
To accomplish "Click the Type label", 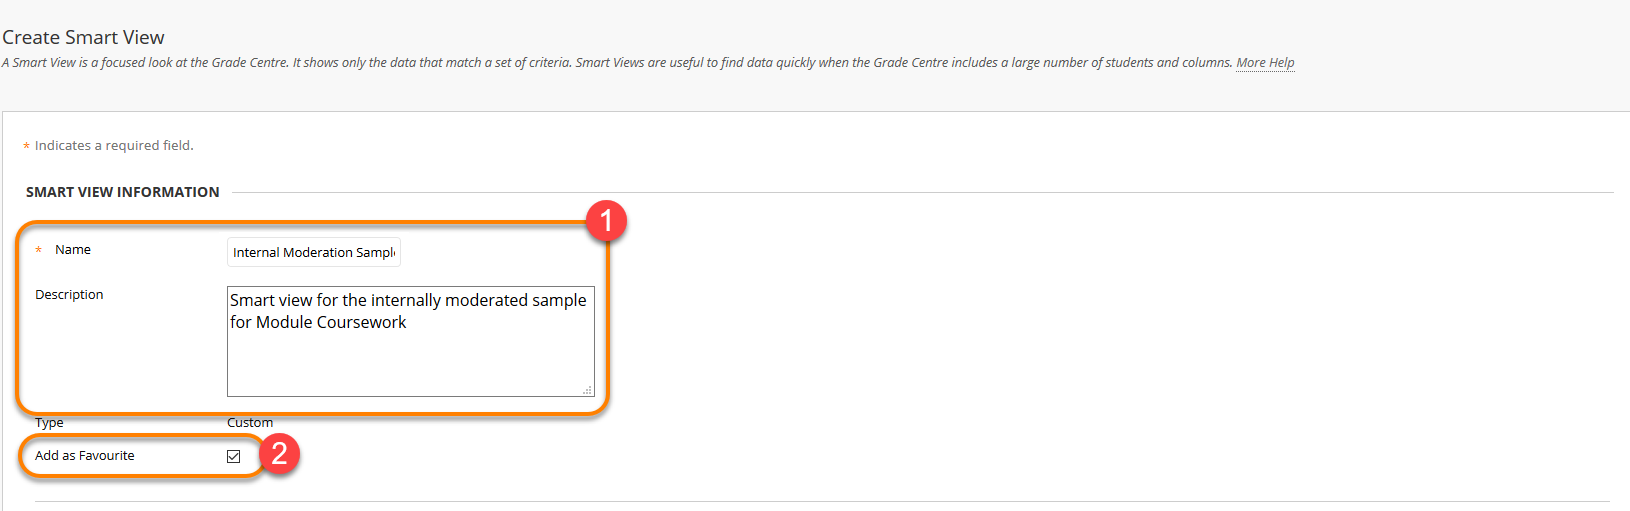I will pos(49,422).
